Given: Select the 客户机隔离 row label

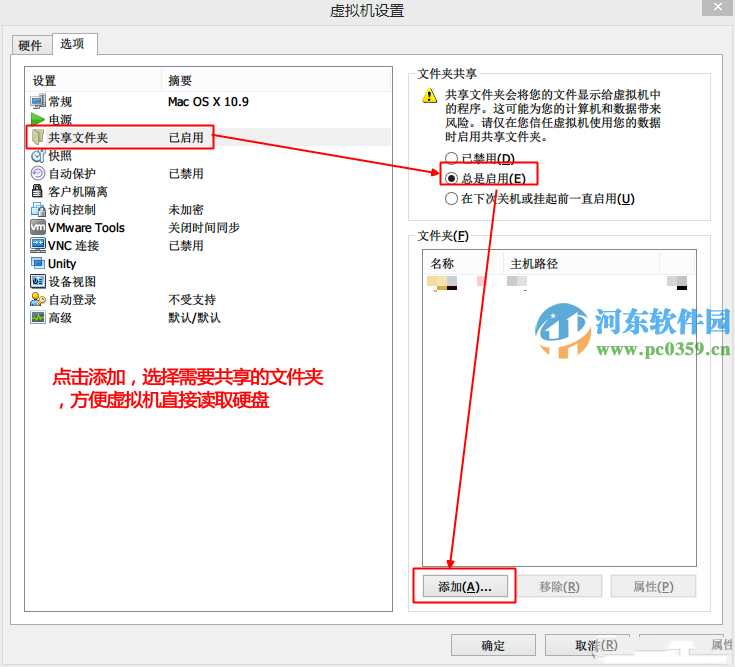Looking at the screenshot, I should 78,191.
